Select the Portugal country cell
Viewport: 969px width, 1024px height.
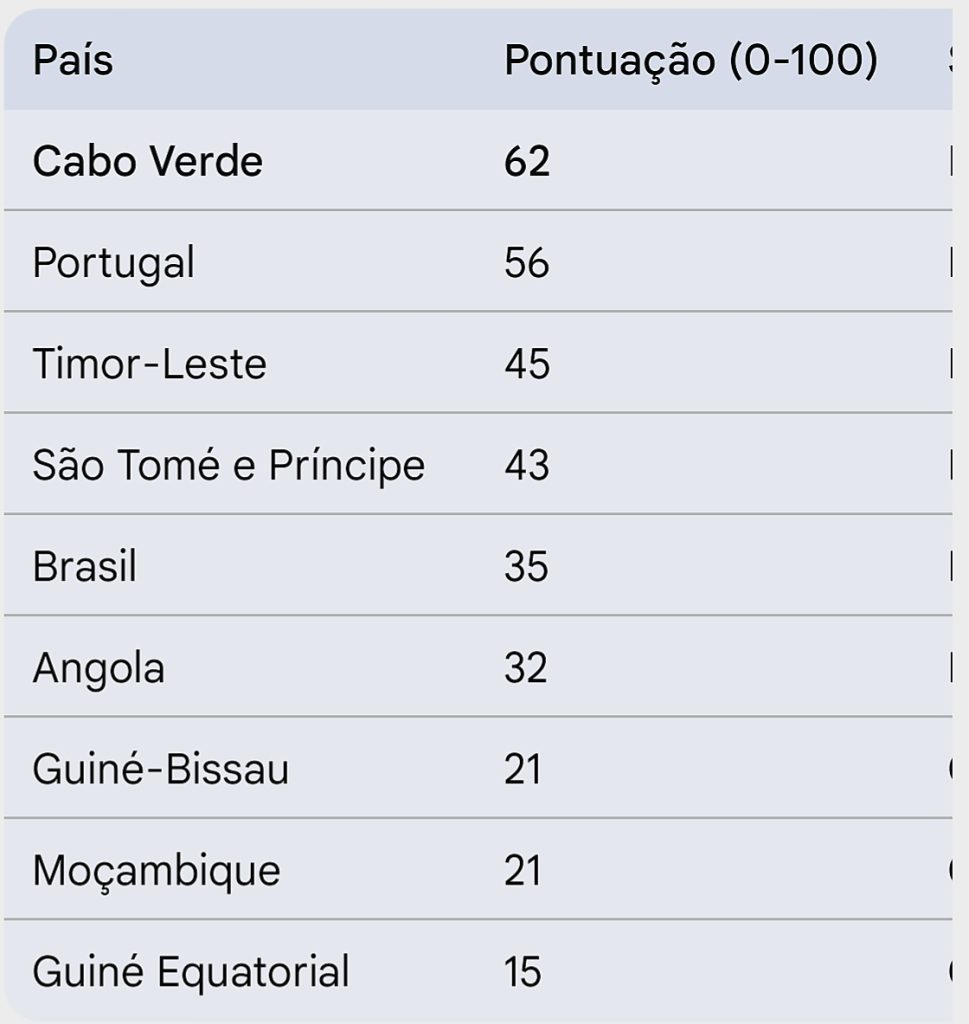(113, 263)
